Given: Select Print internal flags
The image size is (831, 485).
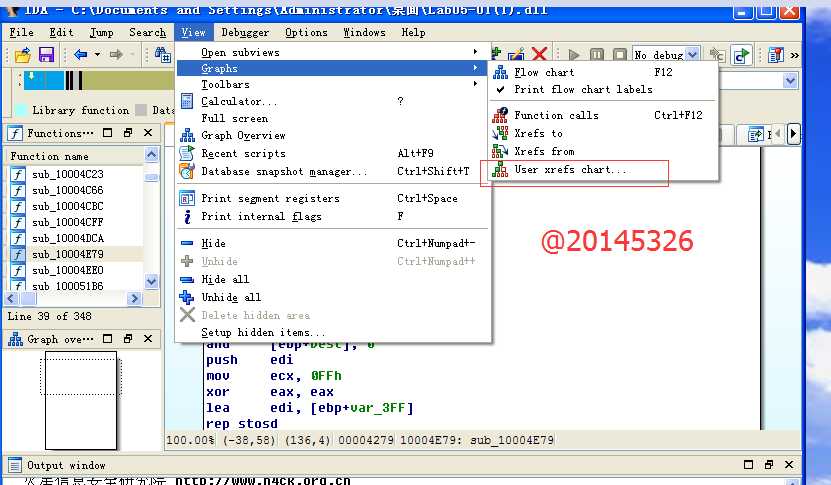Looking at the screenshot, I should click(x=333, y=216).
